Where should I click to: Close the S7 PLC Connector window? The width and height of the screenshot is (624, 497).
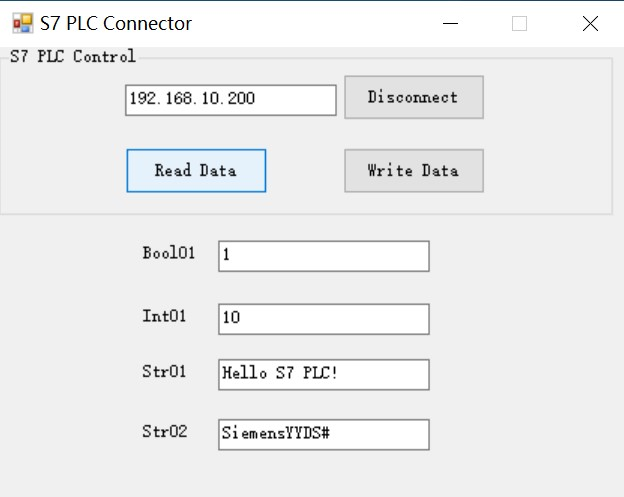590,24
